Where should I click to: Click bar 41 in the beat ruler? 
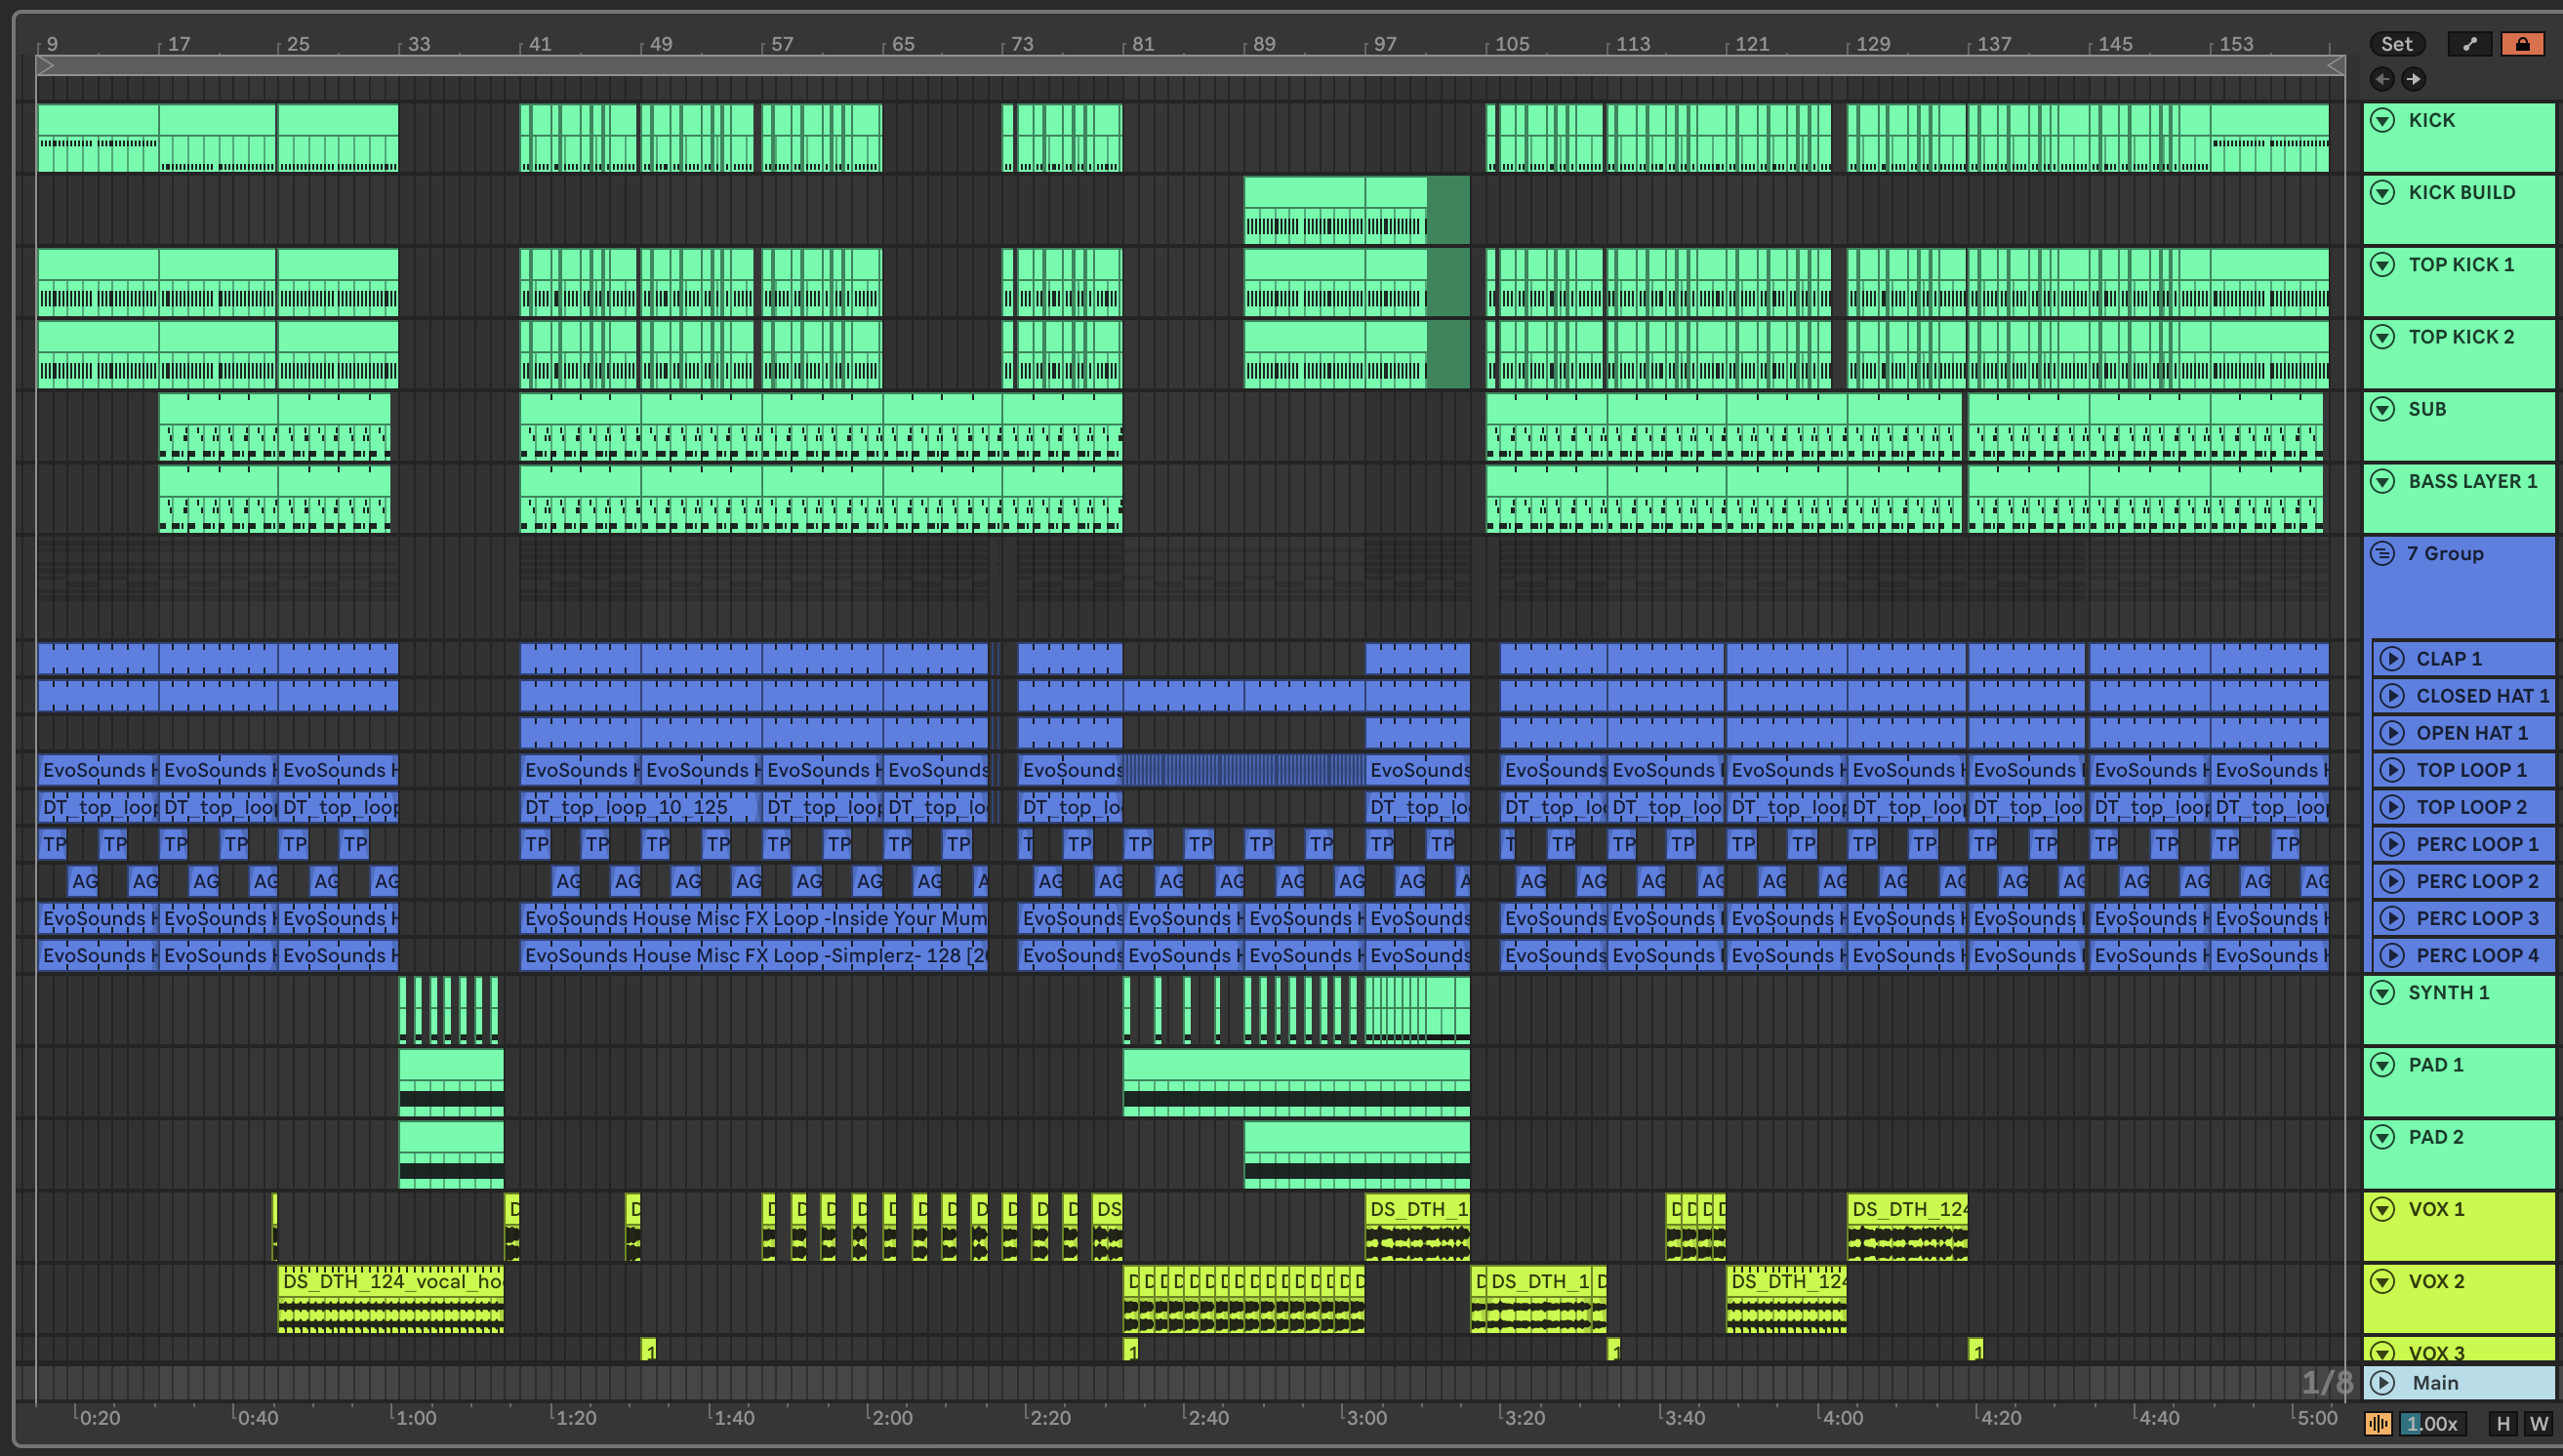(x=539, y=44)
